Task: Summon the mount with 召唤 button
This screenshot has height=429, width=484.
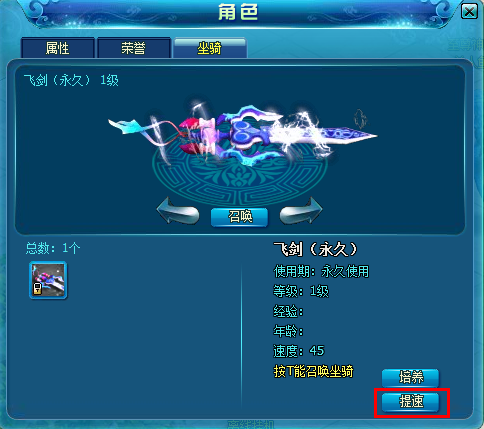Action: (x=239, y=217)
